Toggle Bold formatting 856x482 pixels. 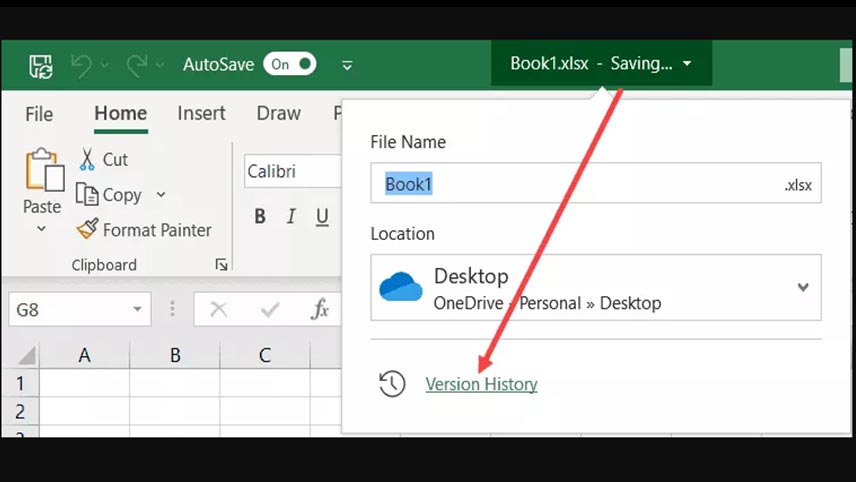pos(260,217)
